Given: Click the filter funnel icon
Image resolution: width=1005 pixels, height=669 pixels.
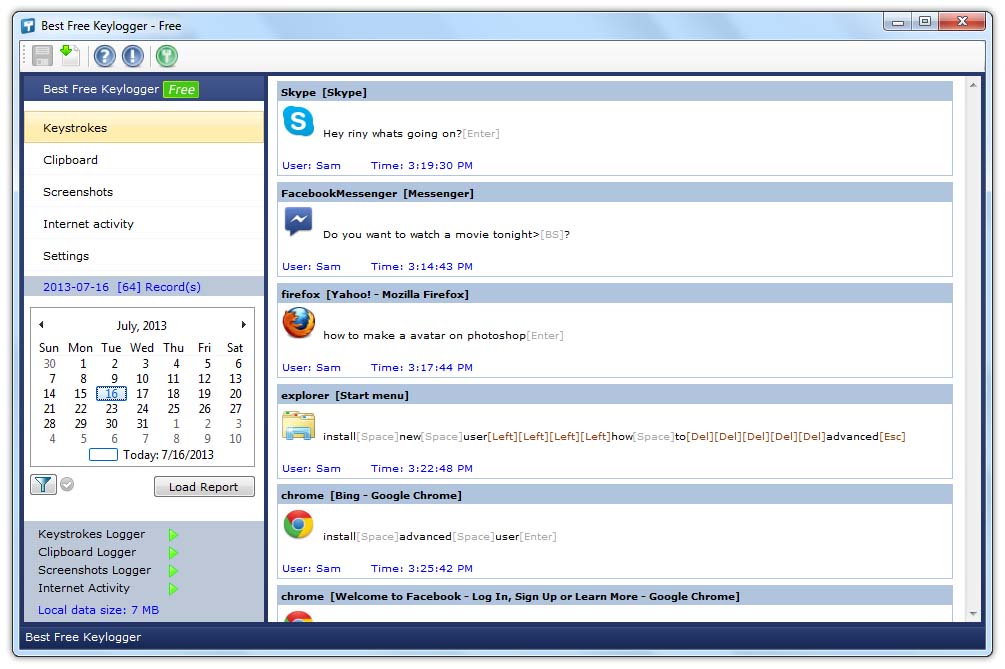Looking at the screenshot, I should tap(43, 484).
